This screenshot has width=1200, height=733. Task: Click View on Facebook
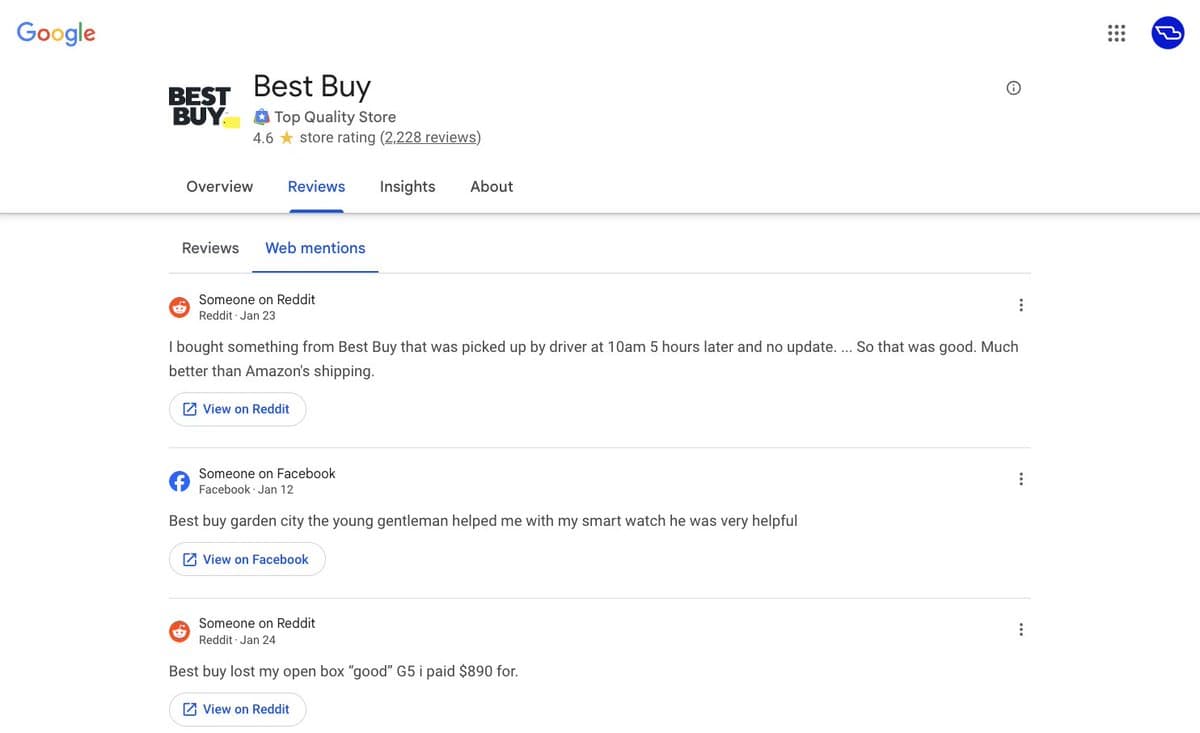coord(246,558)
